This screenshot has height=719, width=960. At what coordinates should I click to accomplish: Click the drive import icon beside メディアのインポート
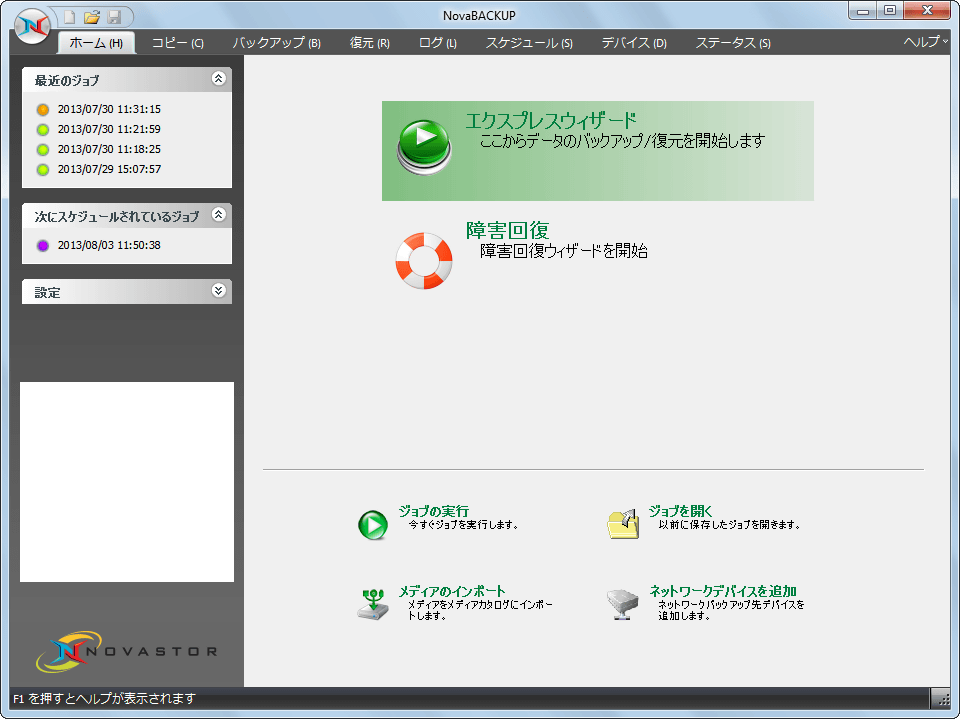tap(373, 604)
